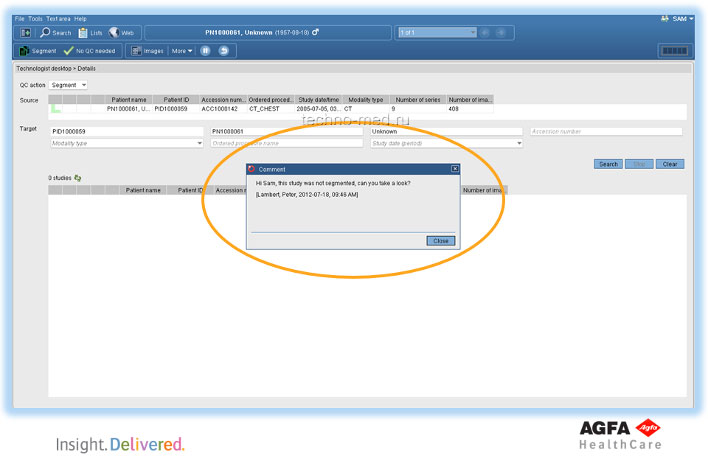Click the Search magnifier toolbar button
Viewport: 708px width, 469px height.
click(55, 33)
